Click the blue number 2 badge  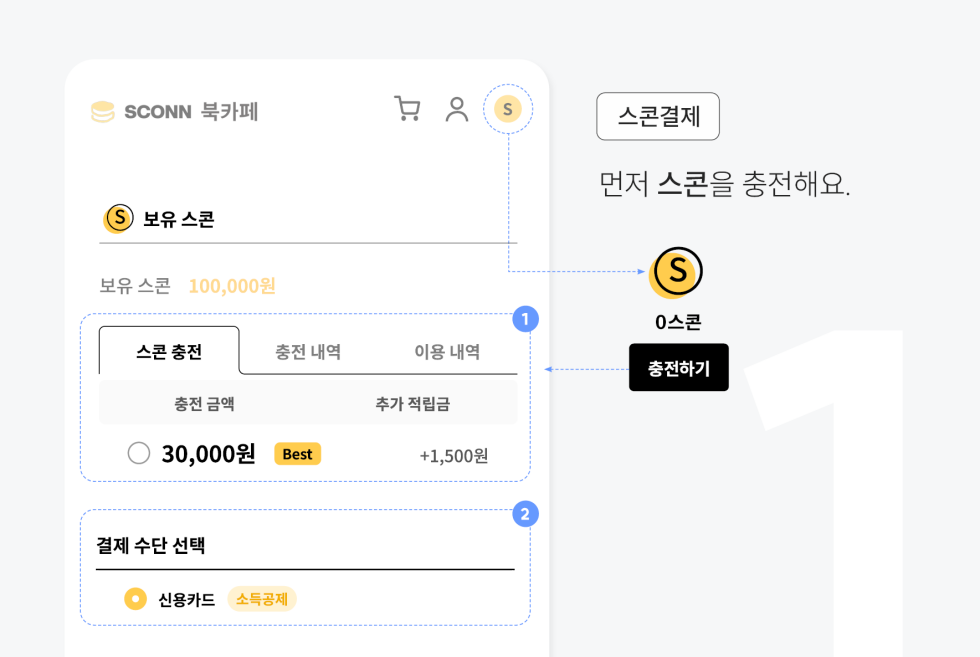[525, 514]
